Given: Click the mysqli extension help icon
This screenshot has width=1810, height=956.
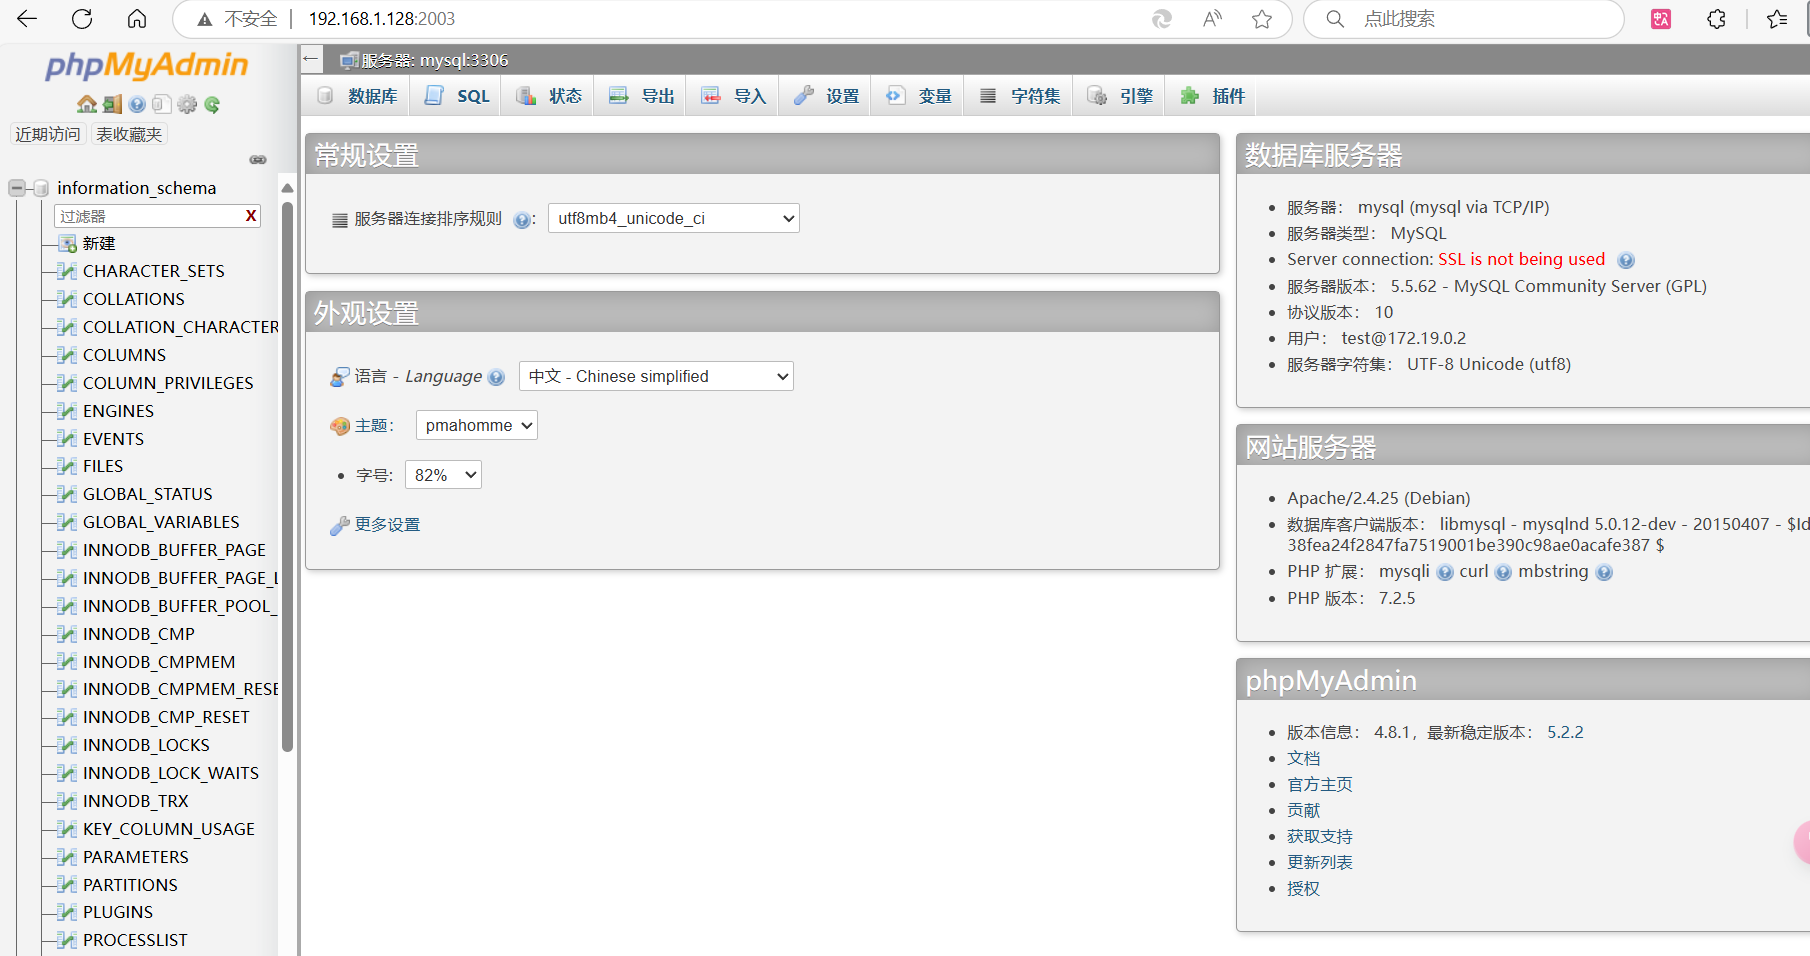Looking at the screenshot, I should tap(1445, 573).
